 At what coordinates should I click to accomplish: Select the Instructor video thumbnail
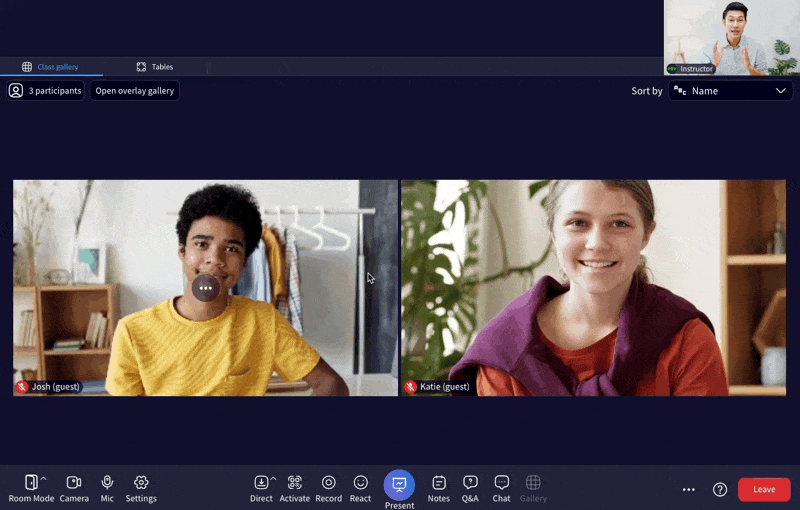point(732,38)
